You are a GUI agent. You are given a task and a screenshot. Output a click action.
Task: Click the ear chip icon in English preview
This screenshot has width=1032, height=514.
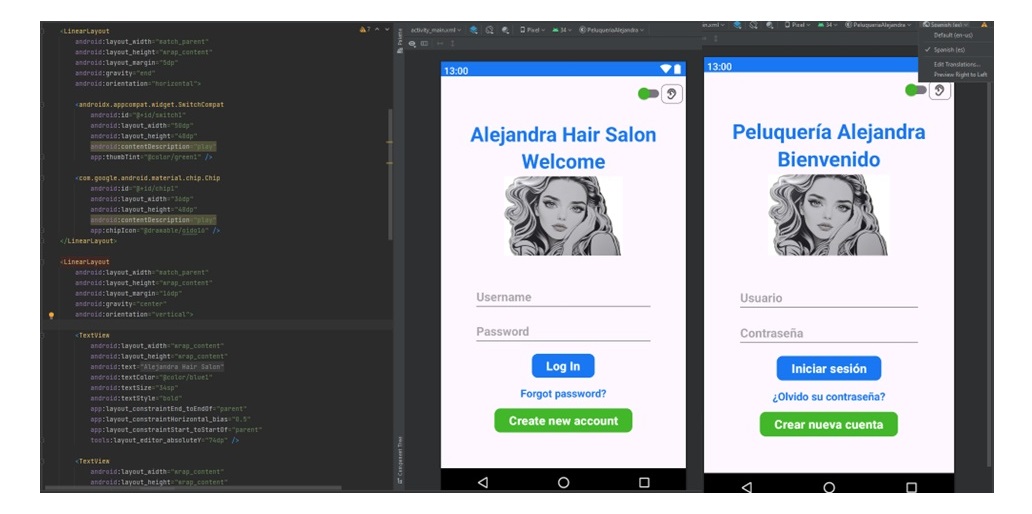pos(673,94)
